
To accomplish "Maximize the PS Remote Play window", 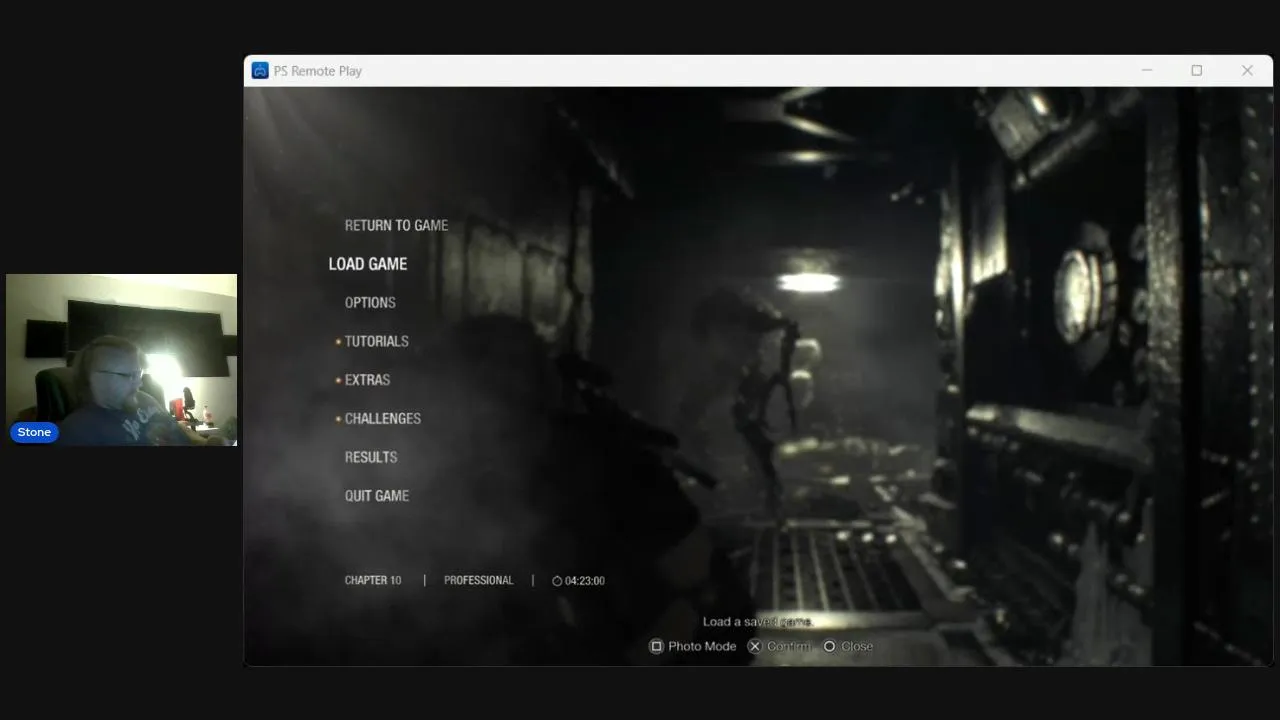I will pyautogui.click(x=1196, y=71).
